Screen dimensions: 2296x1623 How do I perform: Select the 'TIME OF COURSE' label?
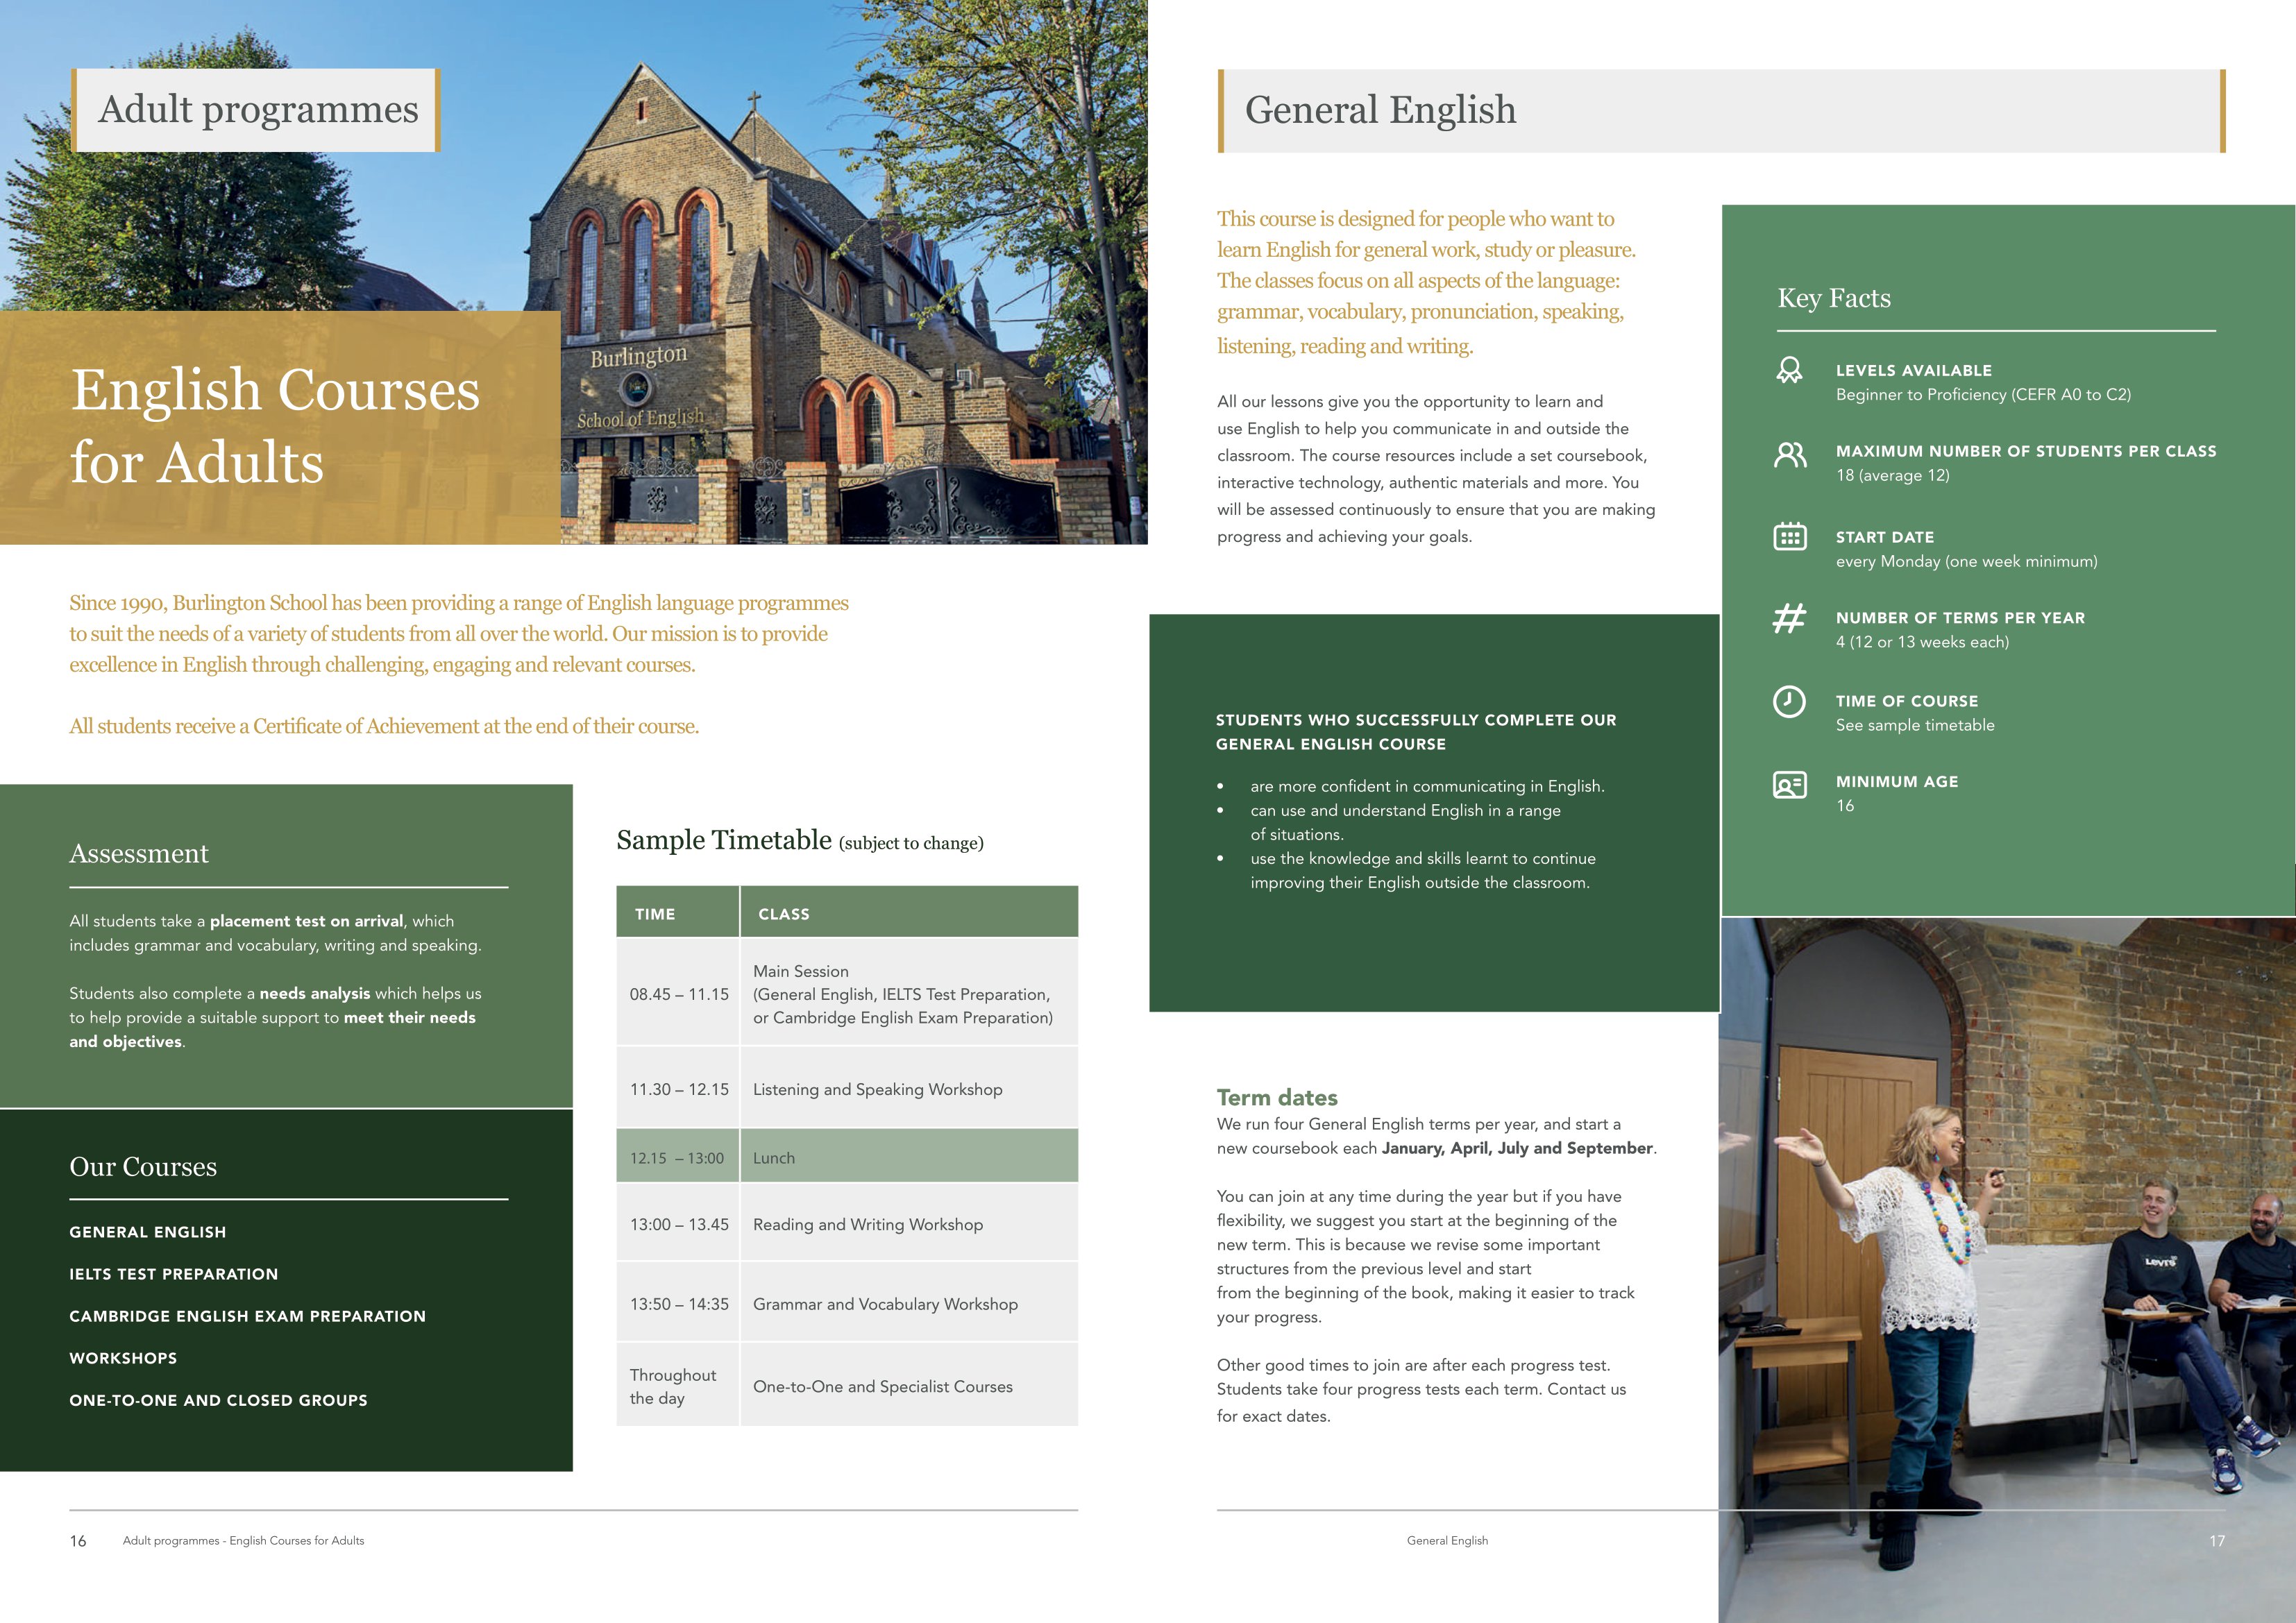(x=1906, y=701)
